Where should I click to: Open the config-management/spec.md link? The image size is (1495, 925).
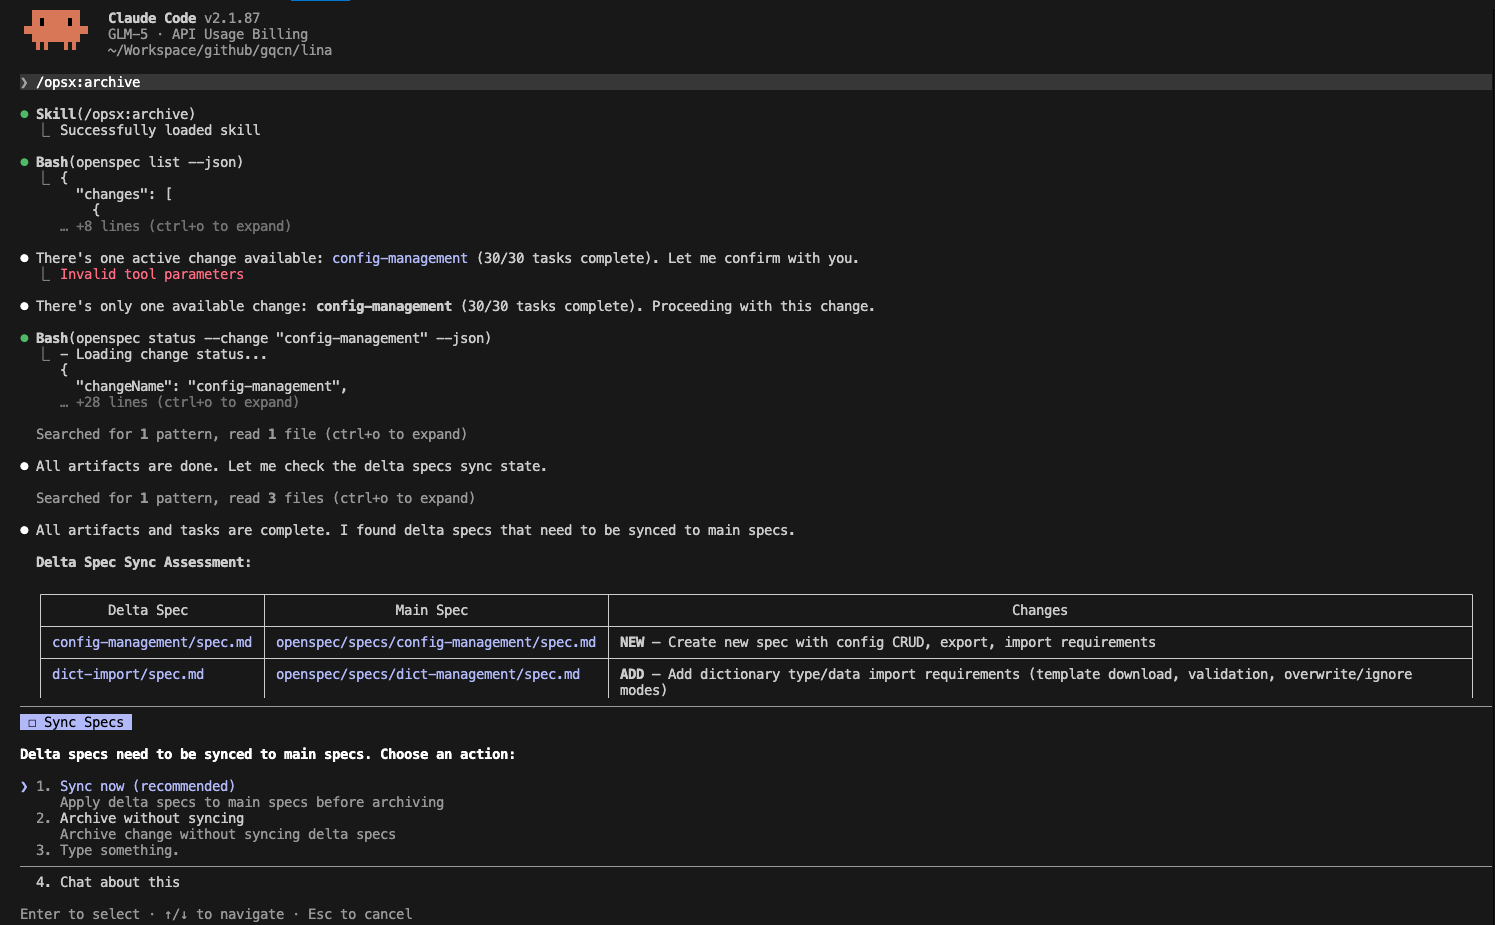152,641
